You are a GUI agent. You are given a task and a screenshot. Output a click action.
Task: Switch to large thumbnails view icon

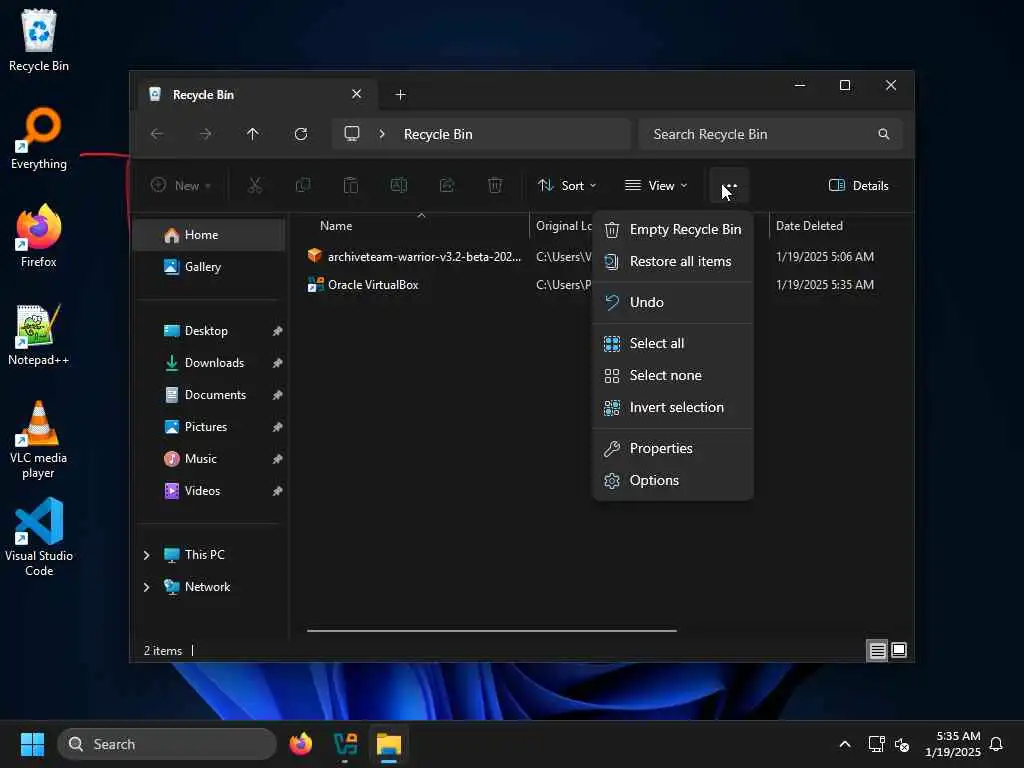(x=899, y=650)
